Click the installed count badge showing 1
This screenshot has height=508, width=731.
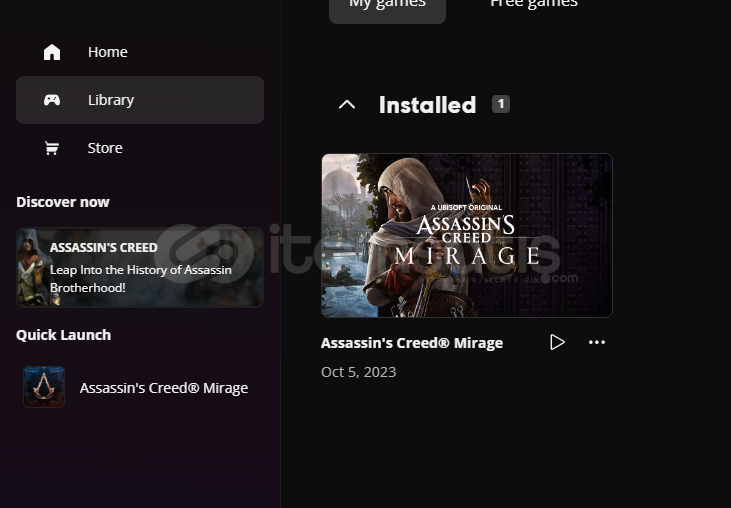click(x=501, y=104)
